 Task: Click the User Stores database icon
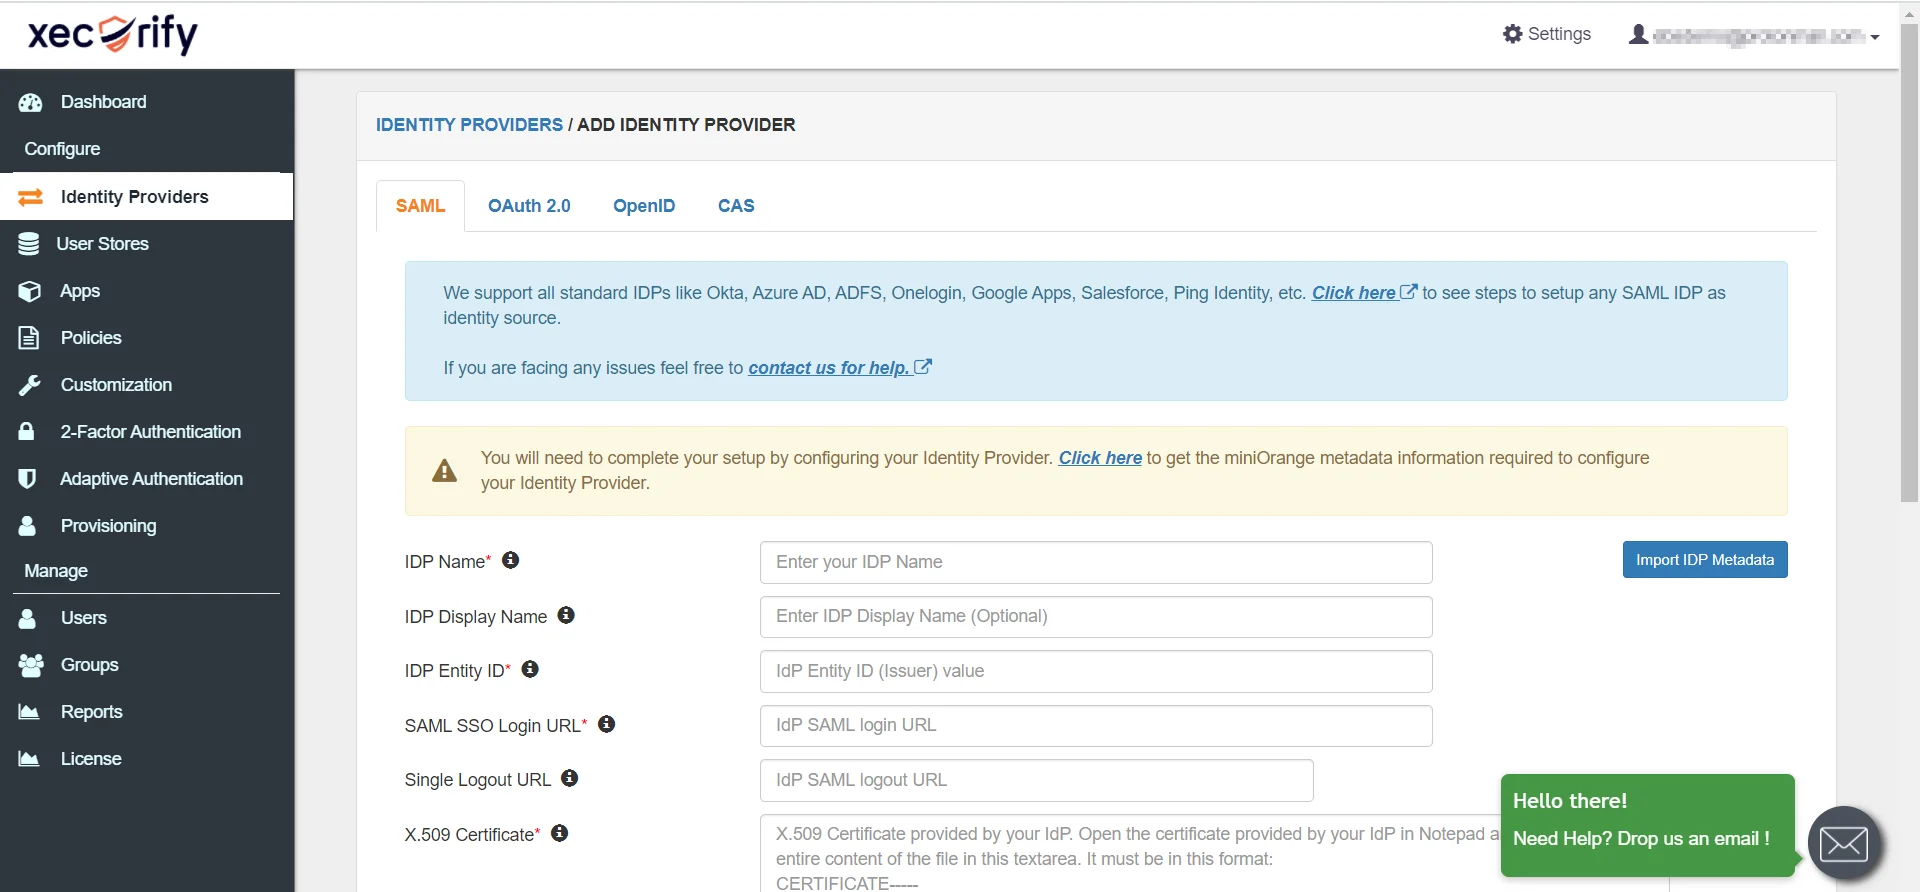click(x=29, y=244)
